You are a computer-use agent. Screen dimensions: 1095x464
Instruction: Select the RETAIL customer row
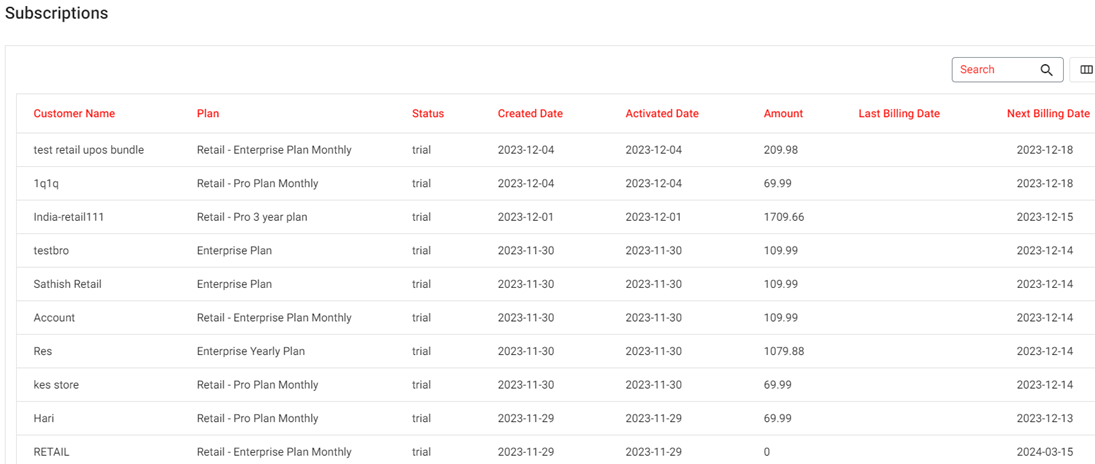tap(52, 452)
